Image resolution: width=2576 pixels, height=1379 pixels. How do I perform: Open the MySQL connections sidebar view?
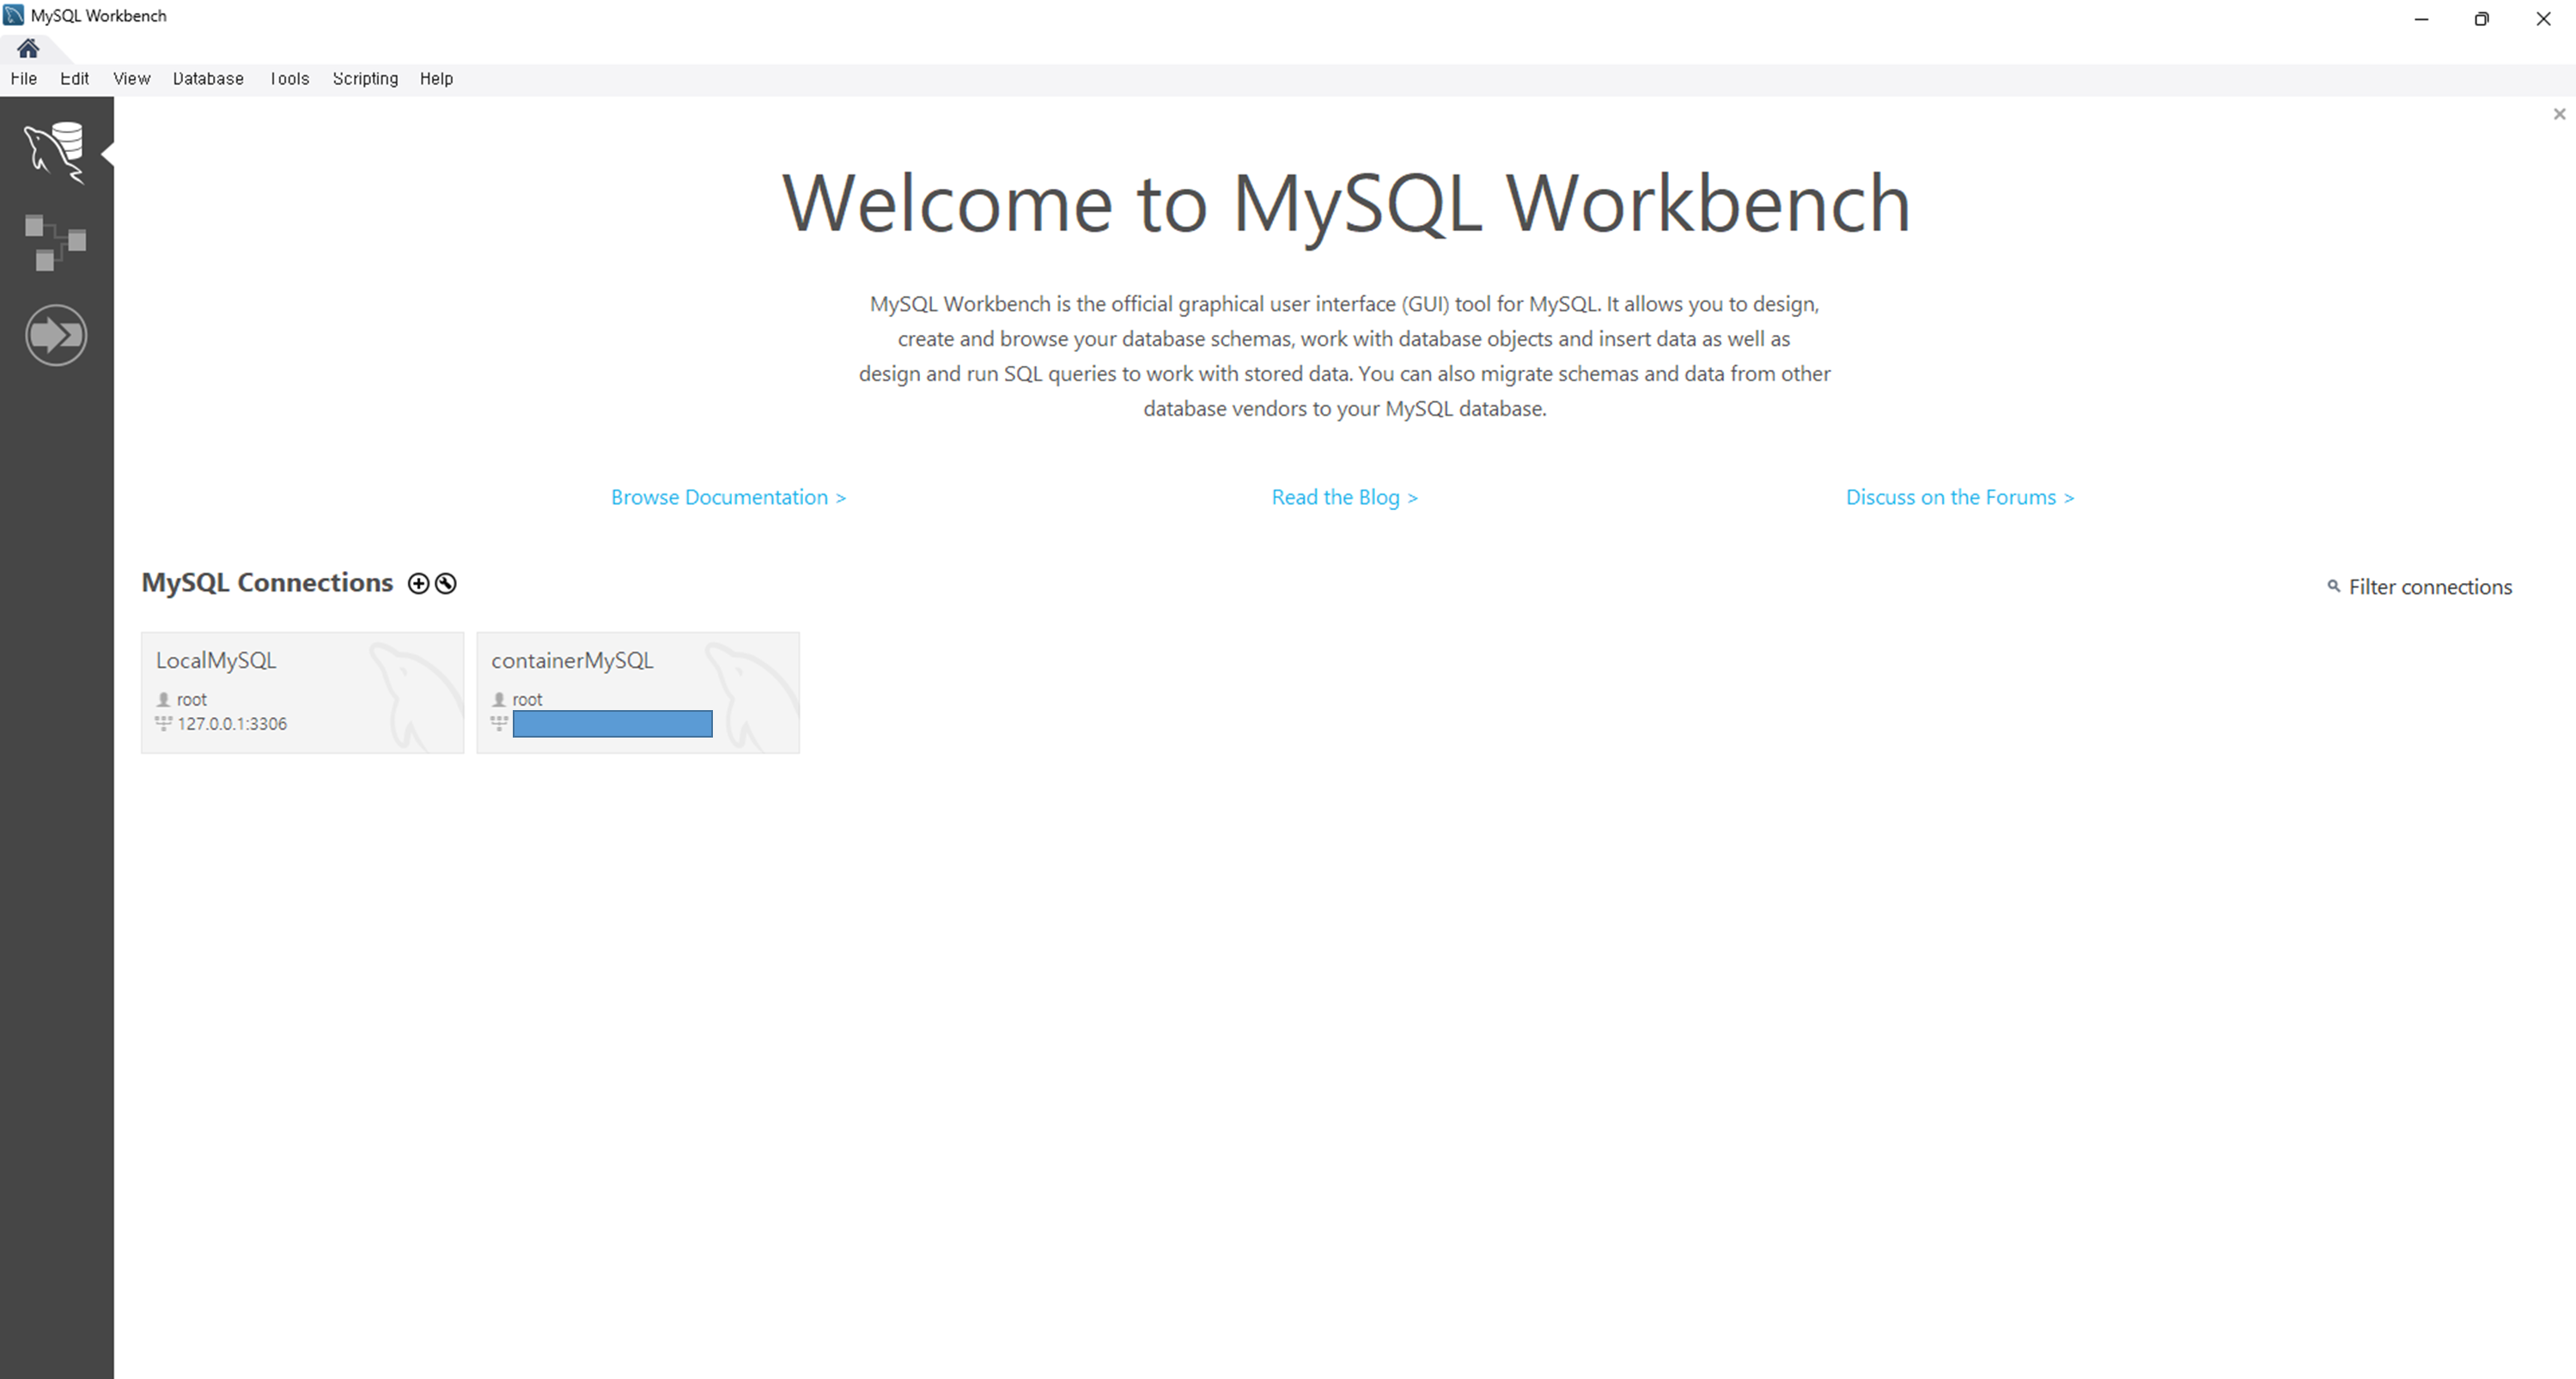point(55,151)
